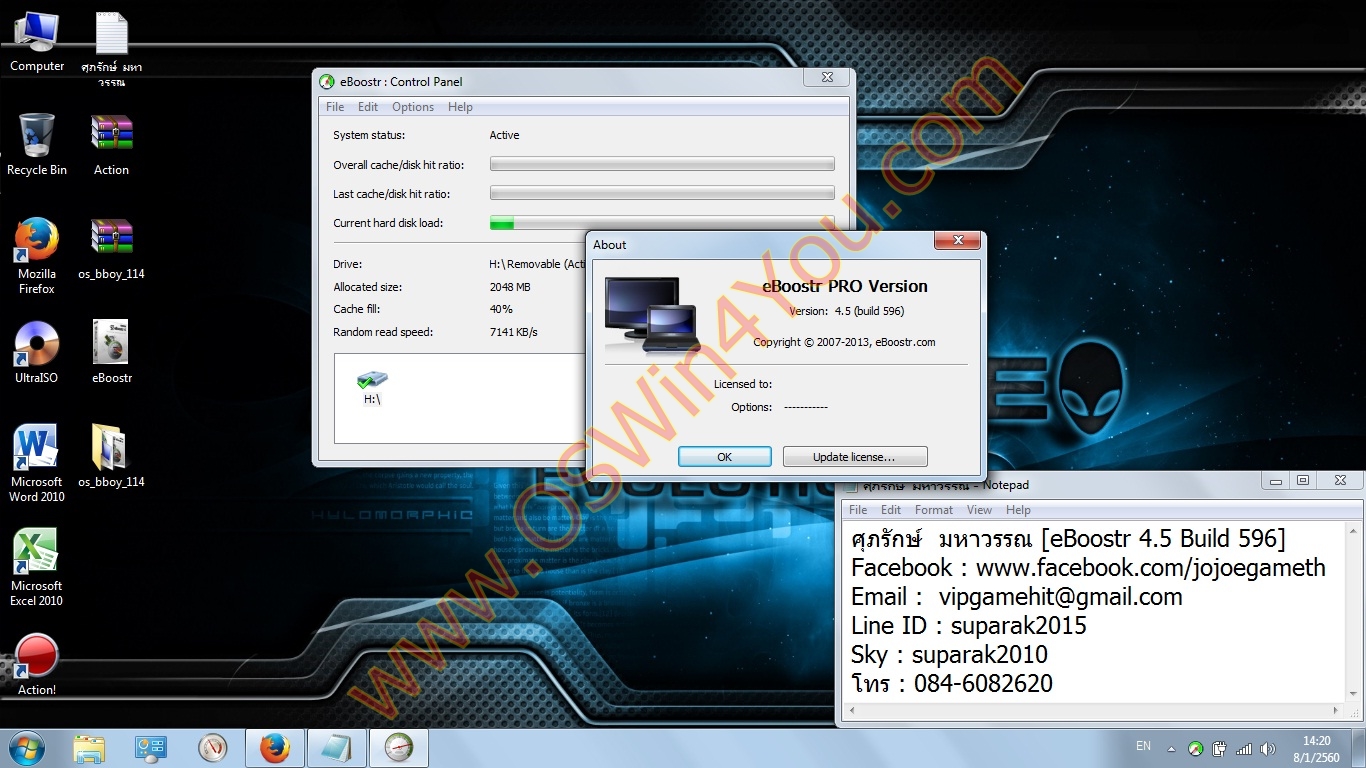
Task: Open the EN input language selector
Action: click(x=1143, y=746)
